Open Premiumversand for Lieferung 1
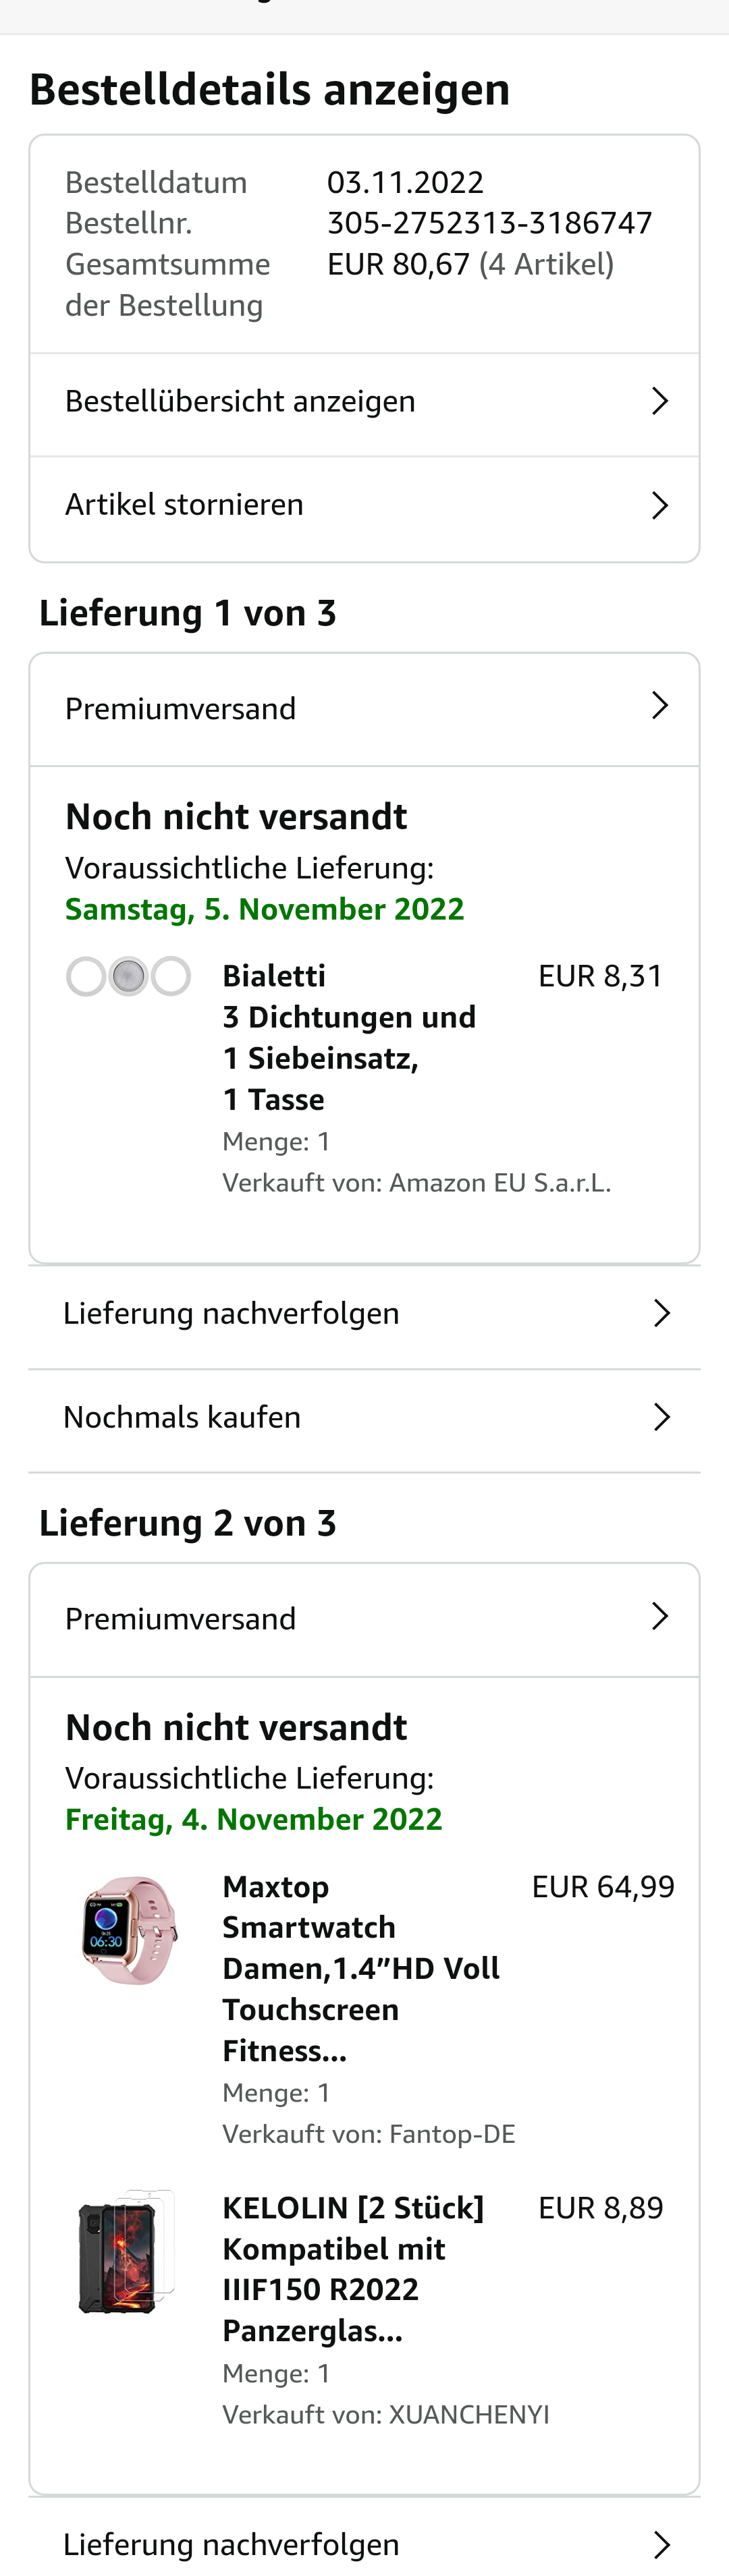 (x=181, y=709)
